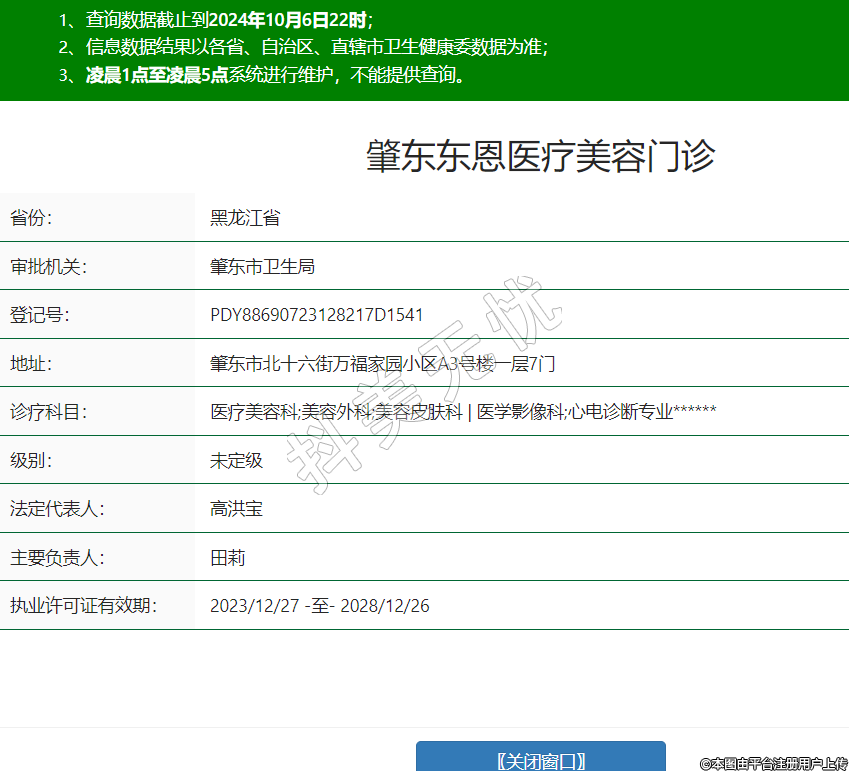
Task: Click the 关闭窗口 button
Action: tap(540, 759)
